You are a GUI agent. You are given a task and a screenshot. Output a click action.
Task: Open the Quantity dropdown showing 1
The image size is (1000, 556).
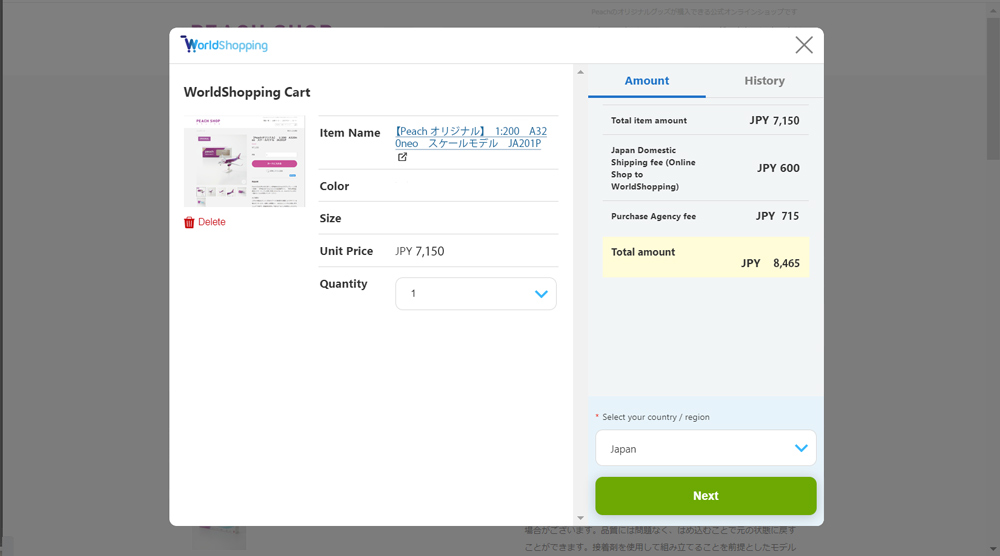[x=475, y=294]
